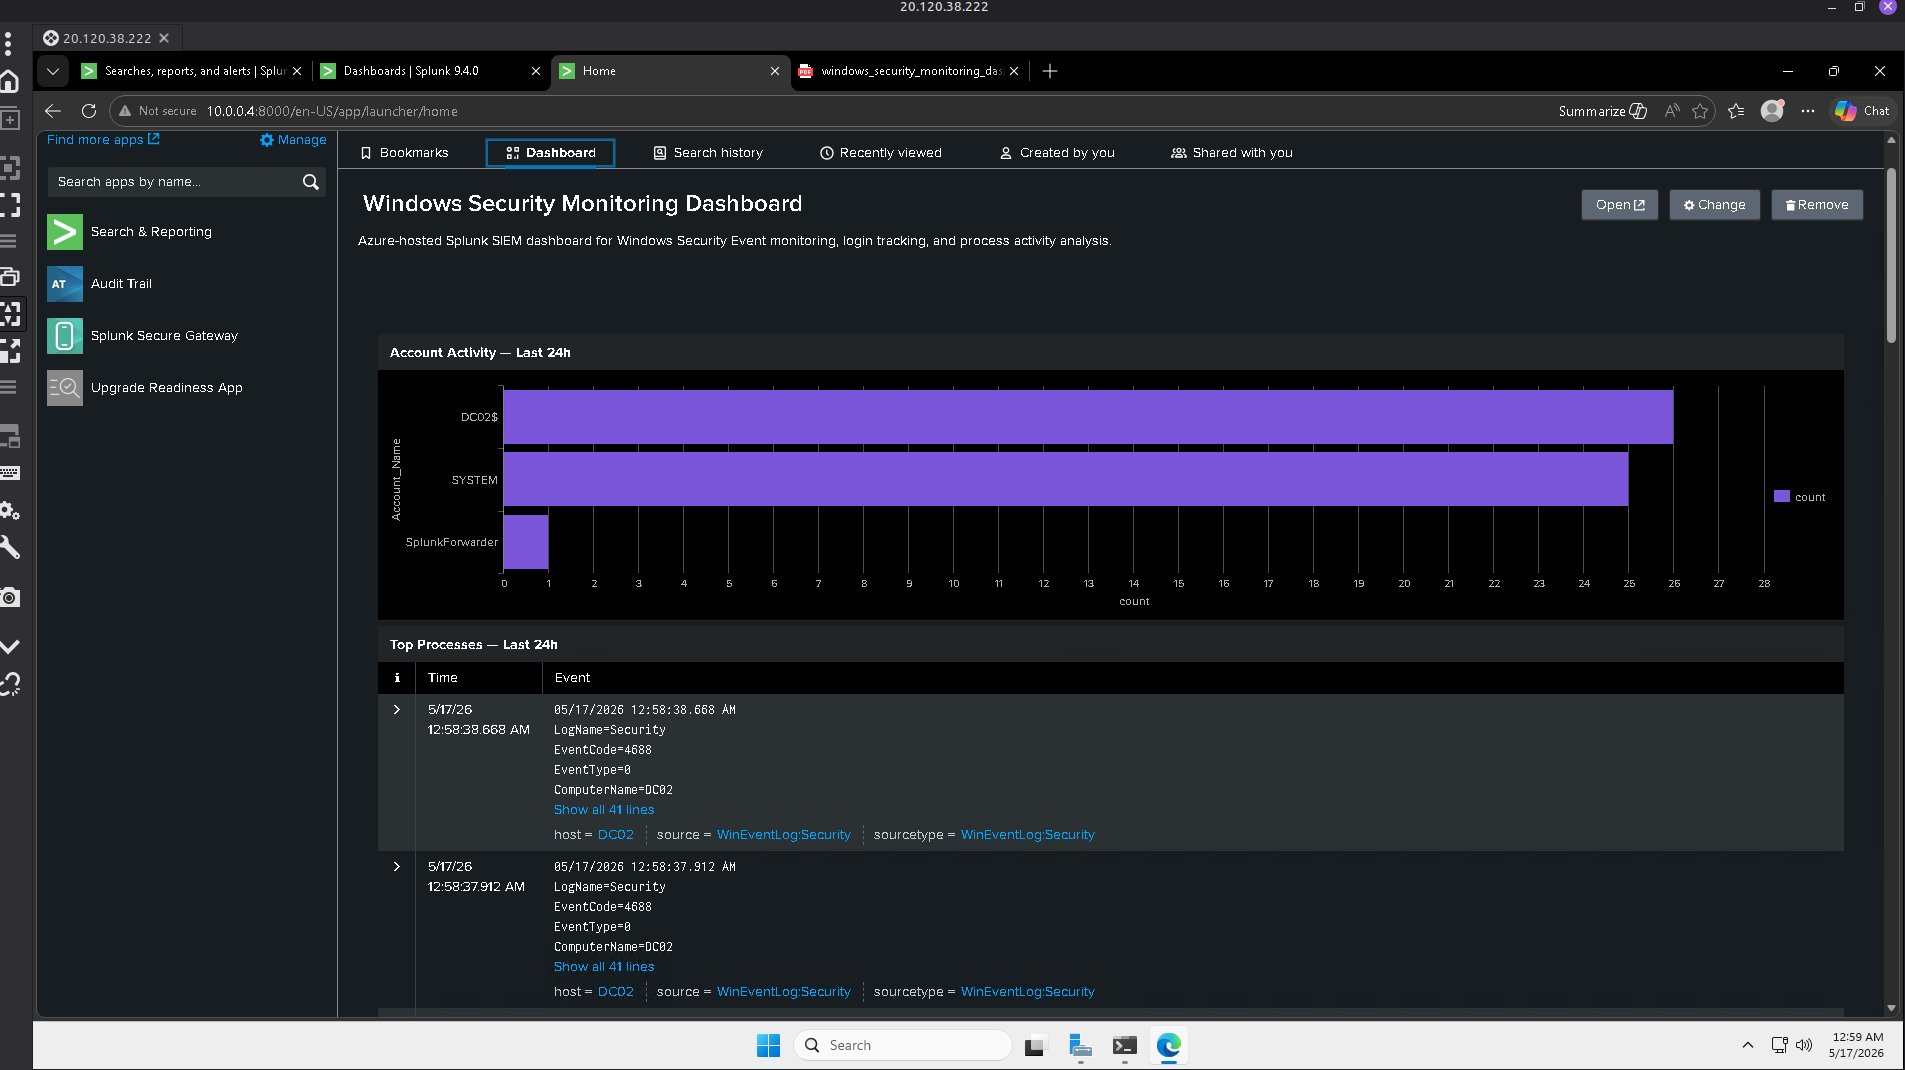Image resolution: width=1905 pixels, height=1070 pixels.
Task: Click the broken-link disconnect icon in the viewer sidebar
Action: tap(10, 684)
